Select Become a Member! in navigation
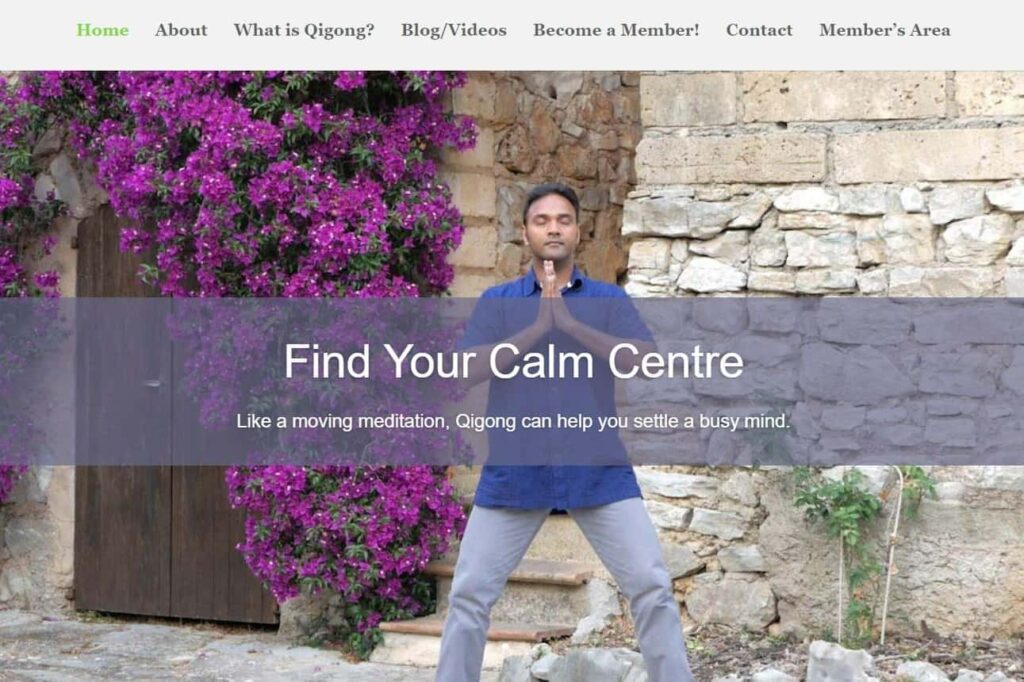The width and height of the screenshot is (1024, 682). tap(616, 30)
